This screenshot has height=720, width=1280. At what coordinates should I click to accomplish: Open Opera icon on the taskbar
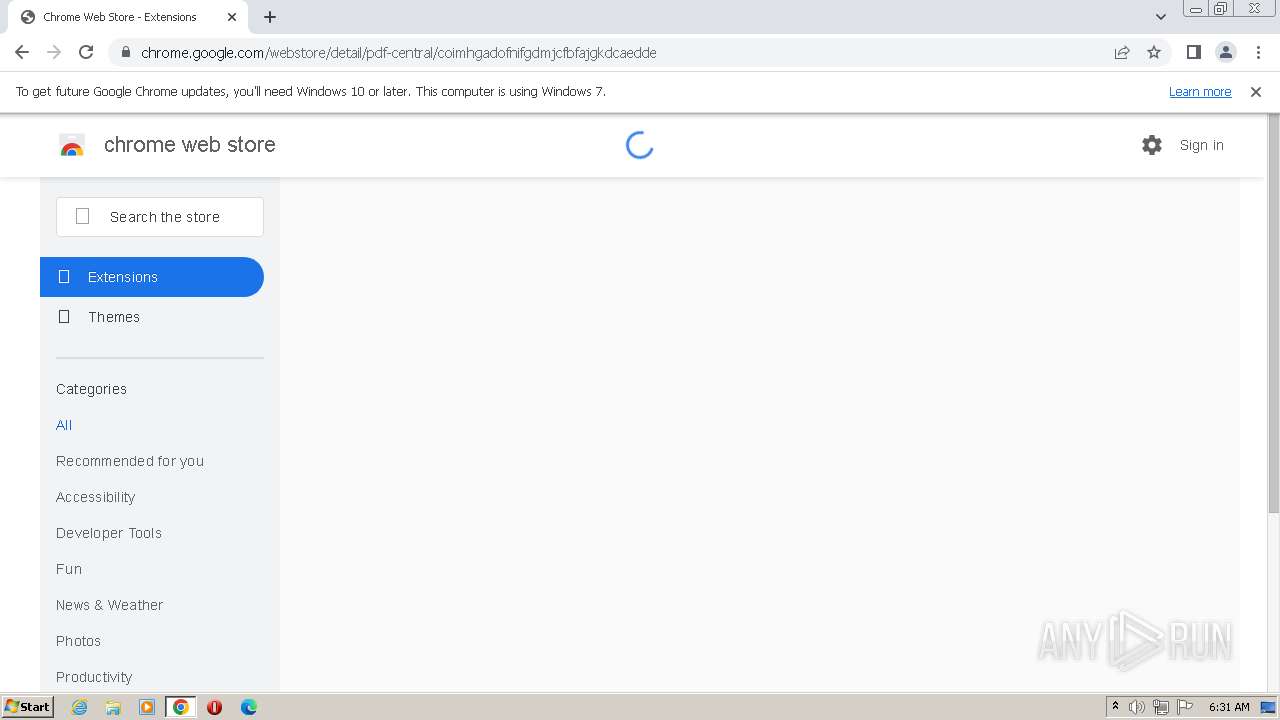[x=214, y=707]
